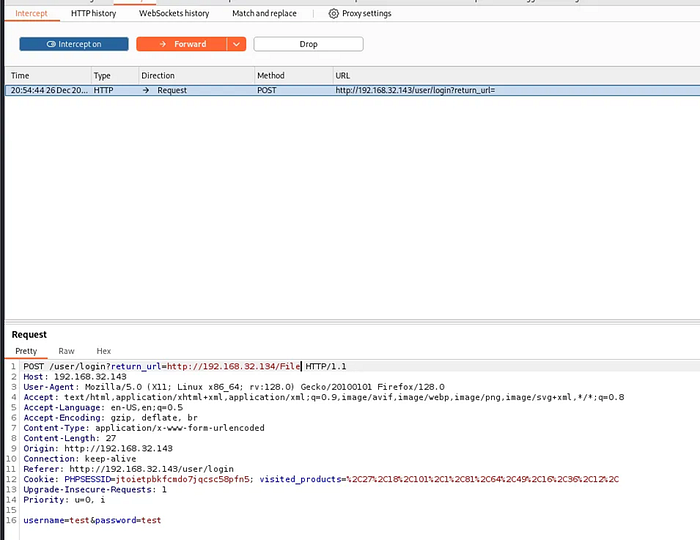Image resolution: width=700 pixels, height=540 pixels.
Task: Select the Pretty request view tab
Action: coord(26,351)
